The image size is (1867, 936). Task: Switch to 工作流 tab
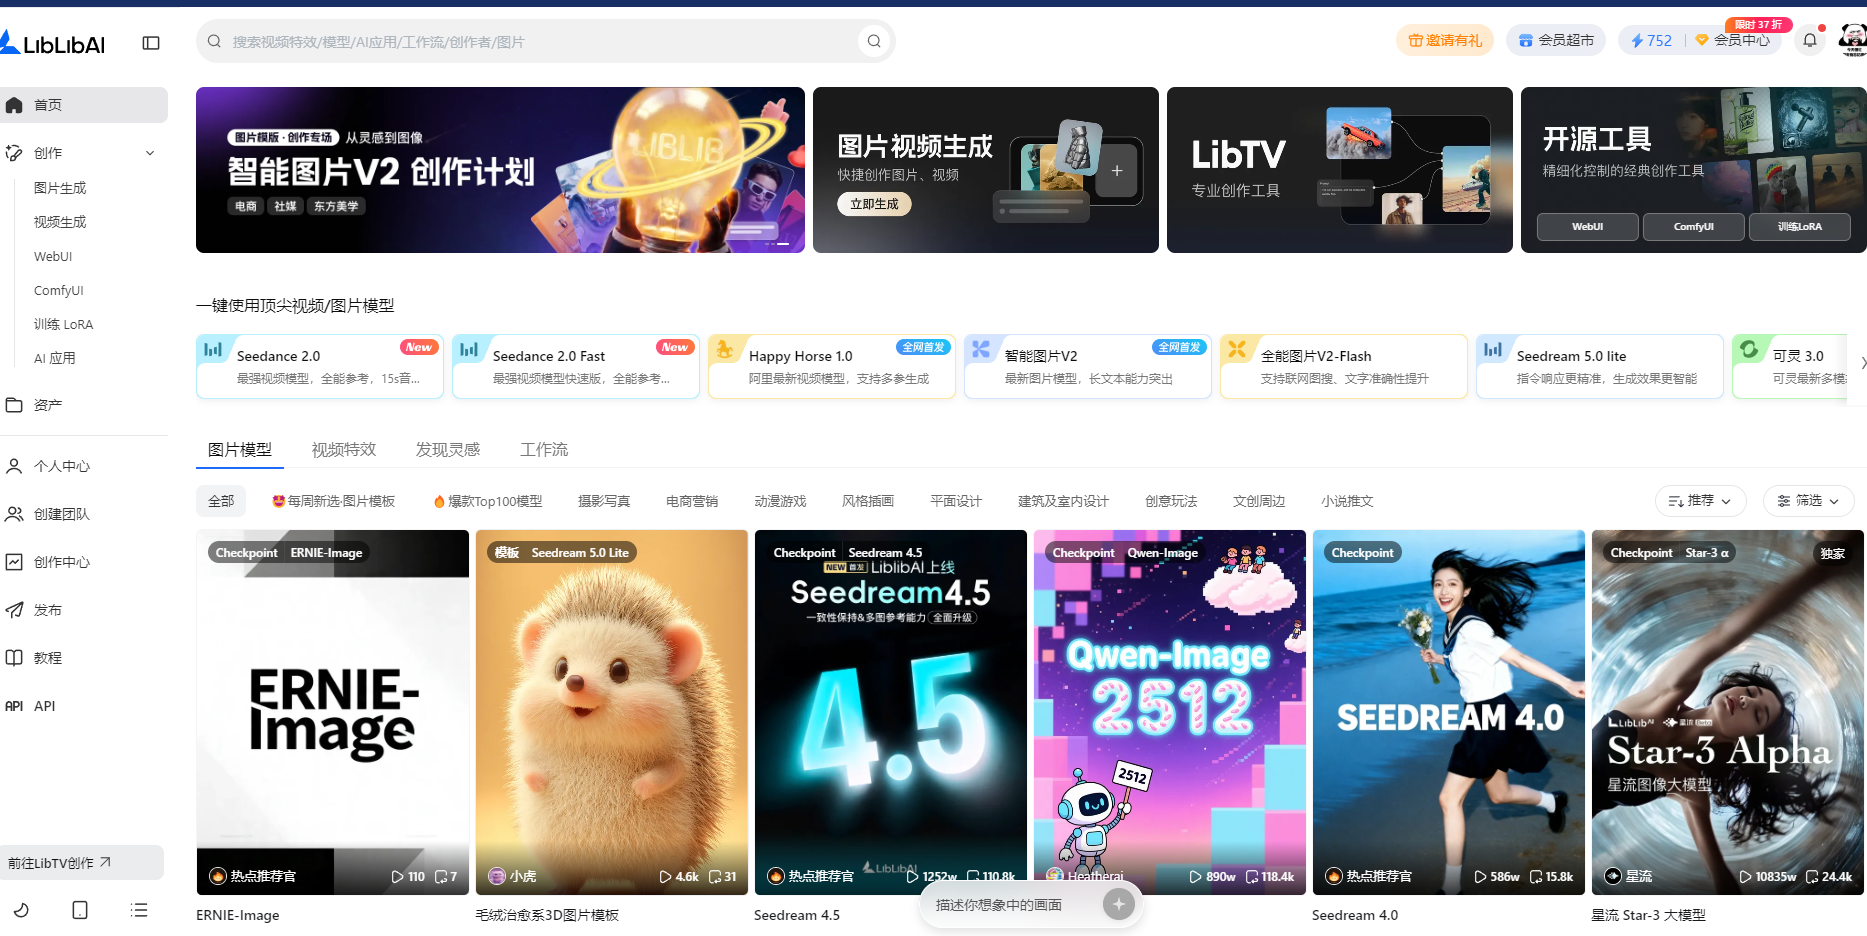pos(544,450)
